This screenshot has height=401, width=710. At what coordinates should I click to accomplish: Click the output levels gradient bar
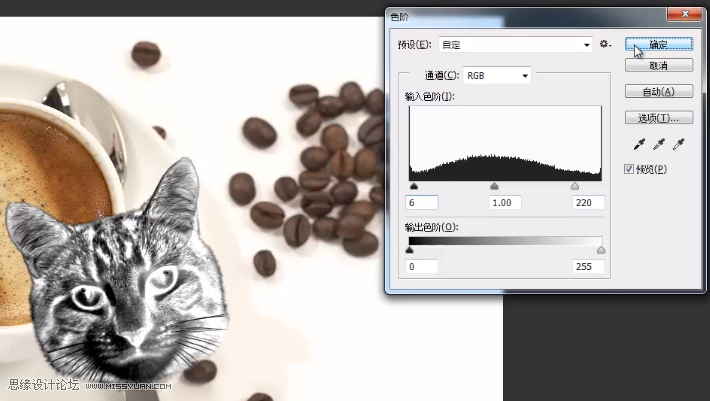[x=505, y=241]
